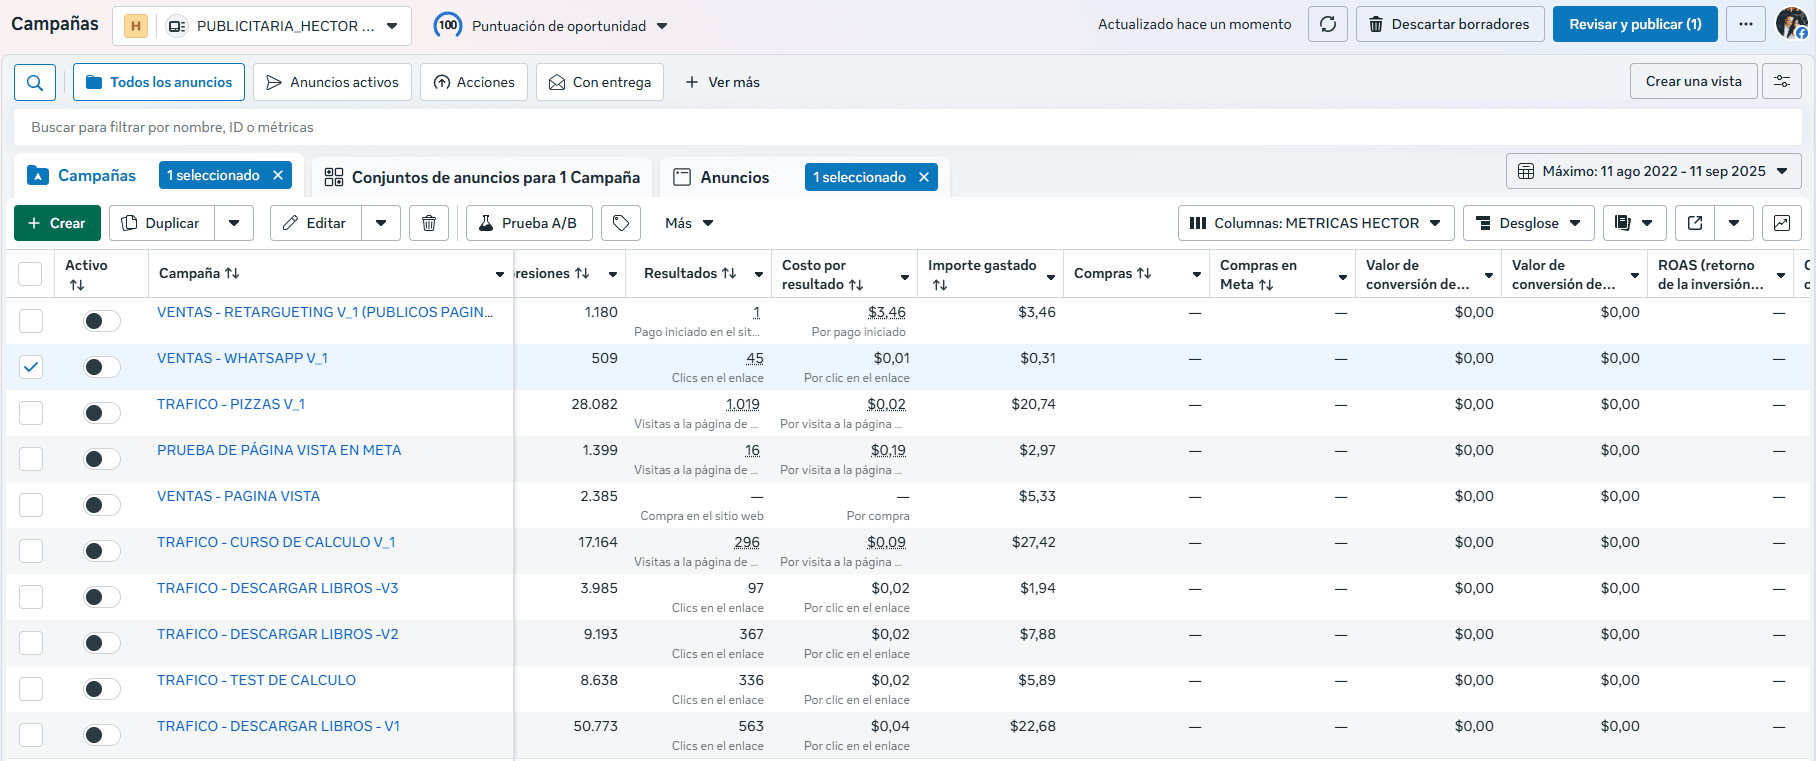Open the charts view icon

[1781, 223]
